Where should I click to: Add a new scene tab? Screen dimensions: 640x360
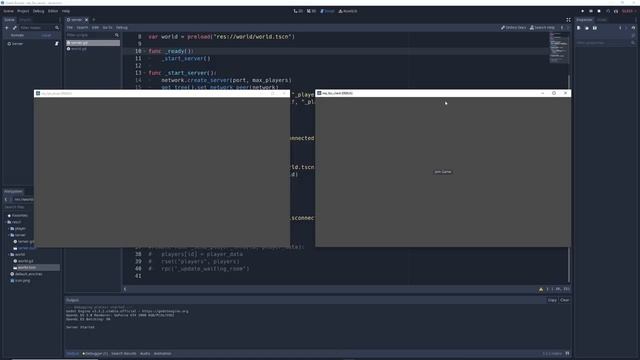point(93,20)
